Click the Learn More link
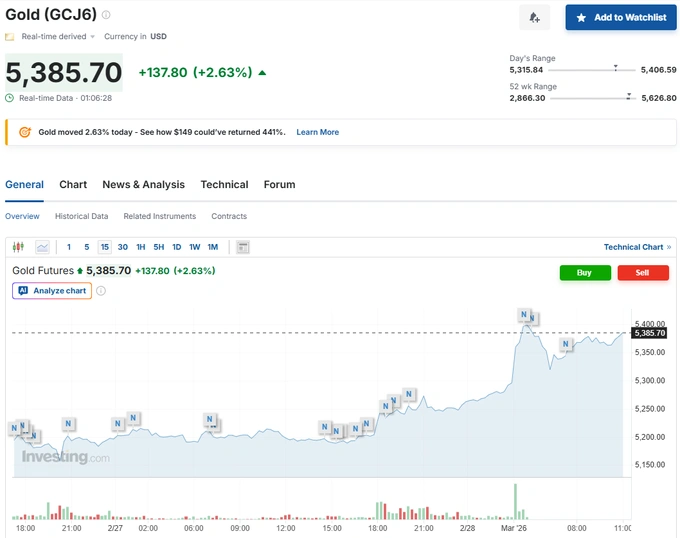The width and height of the screenshot is (680, 538). coord(317,132)
